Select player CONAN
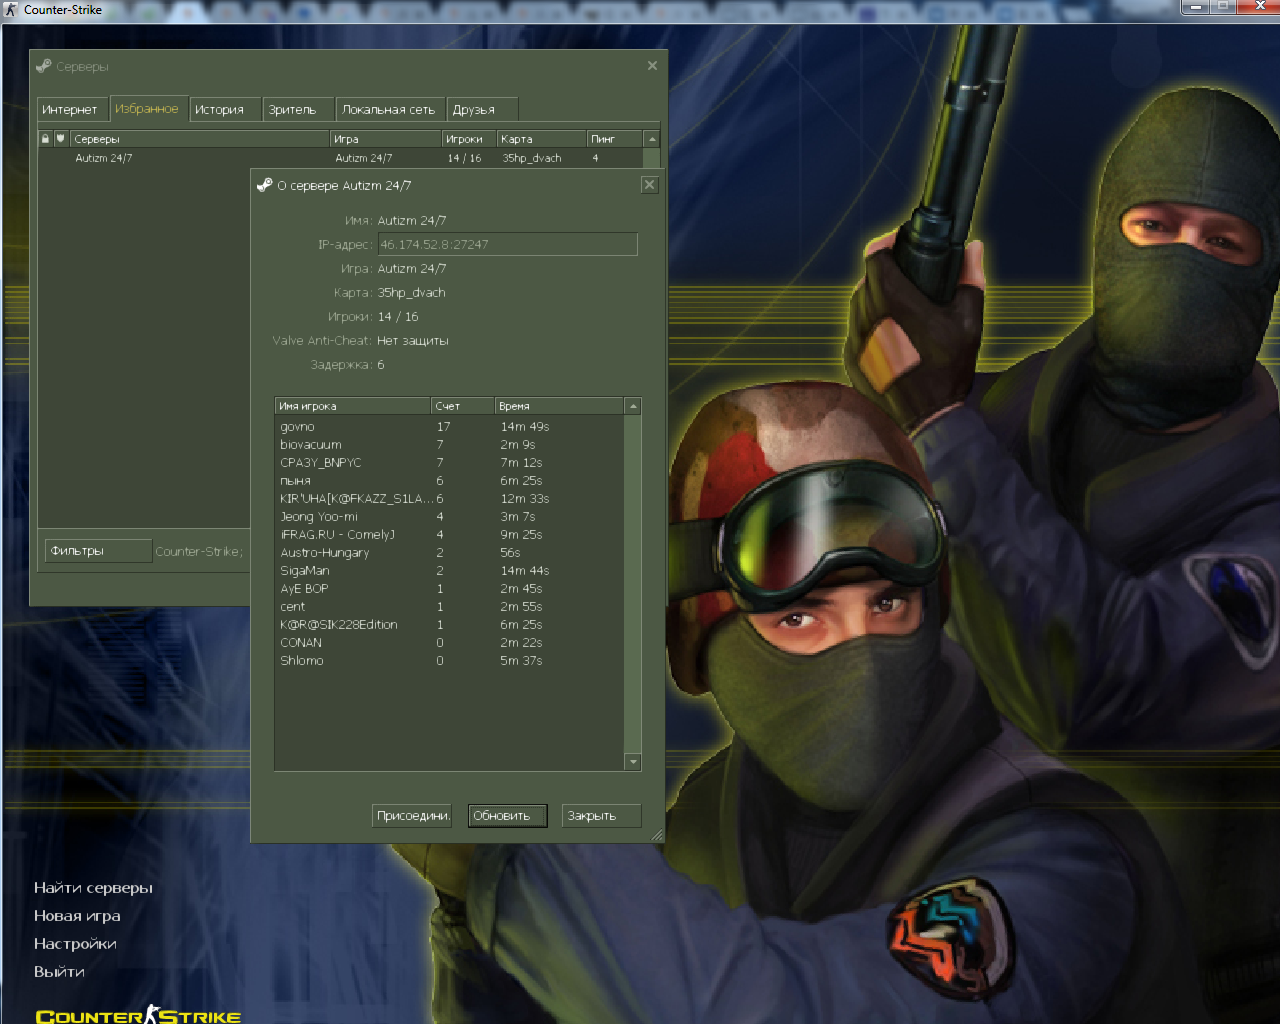The height and width of the screenshot is (1024, 1280). coord(449,643)
